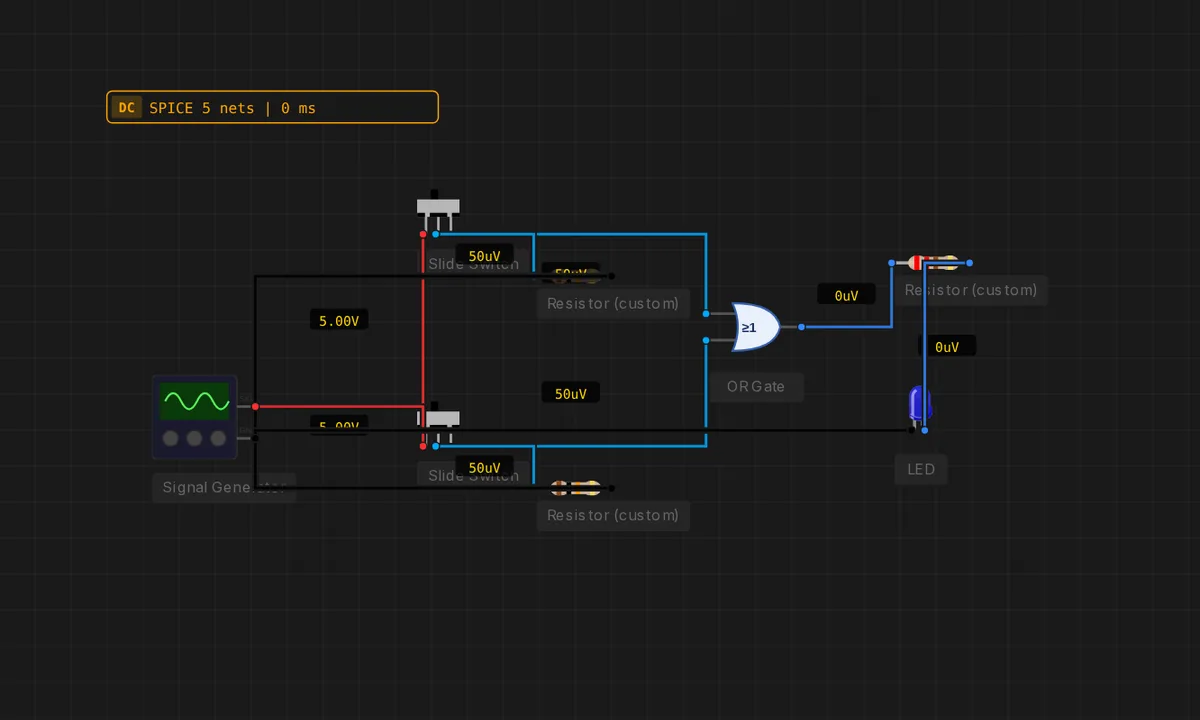
Task: Click the 50uV readout under the upper slide switch
Action: click(484, 255)
